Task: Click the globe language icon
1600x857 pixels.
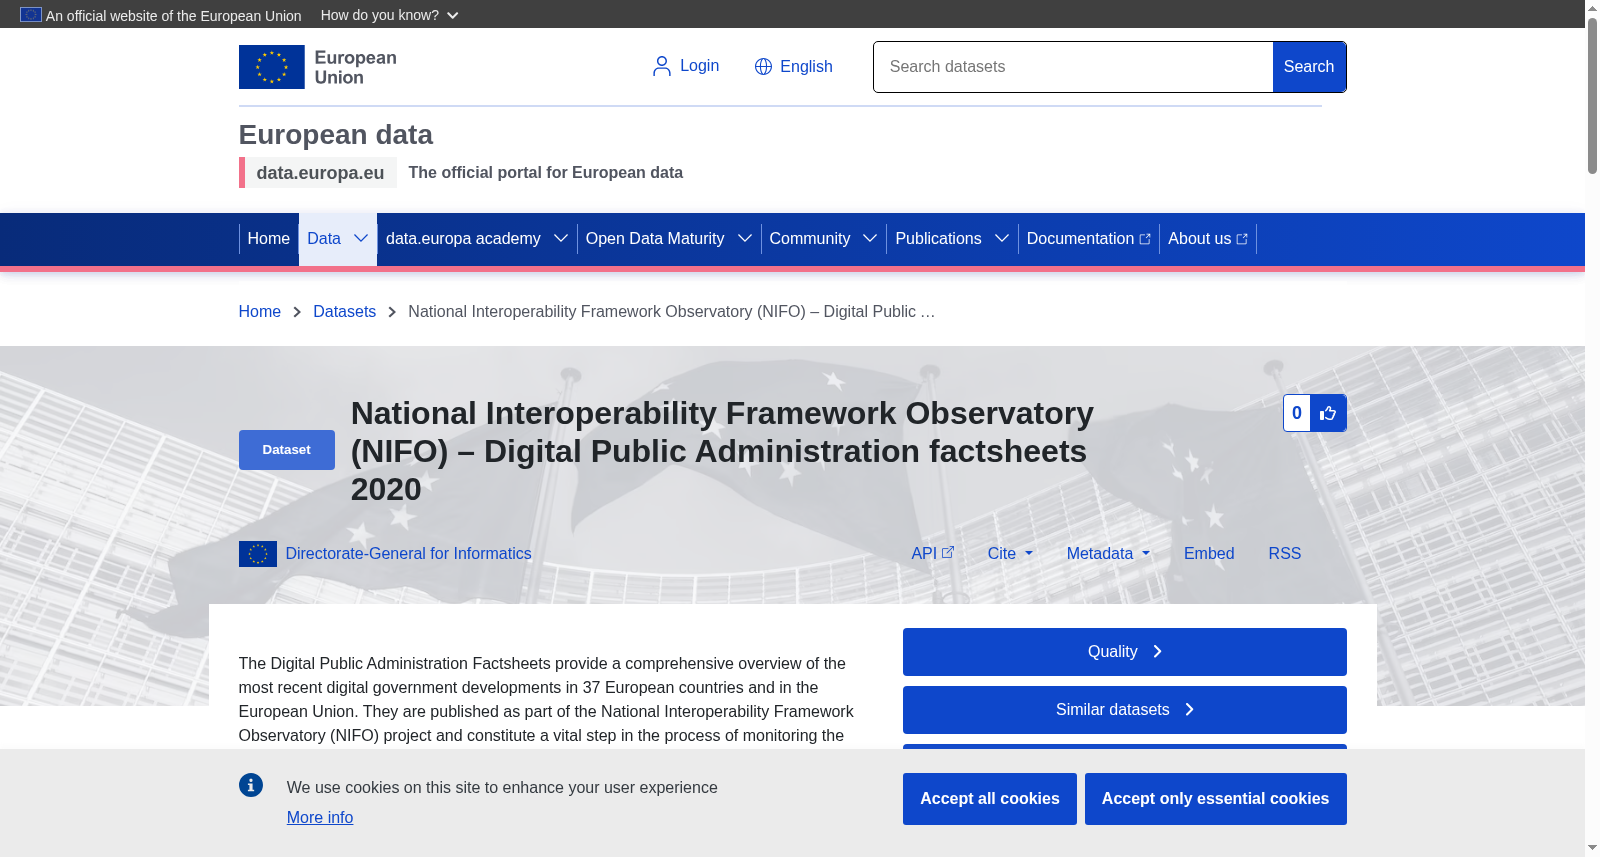Action: (x=763, y=66)
